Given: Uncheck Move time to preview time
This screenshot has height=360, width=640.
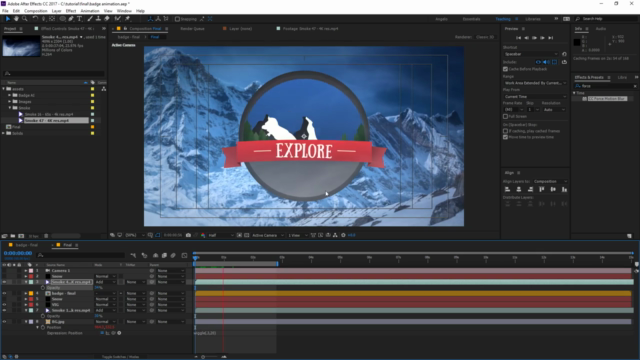Looking at the screenshot, I should click(x=505, y=137).
